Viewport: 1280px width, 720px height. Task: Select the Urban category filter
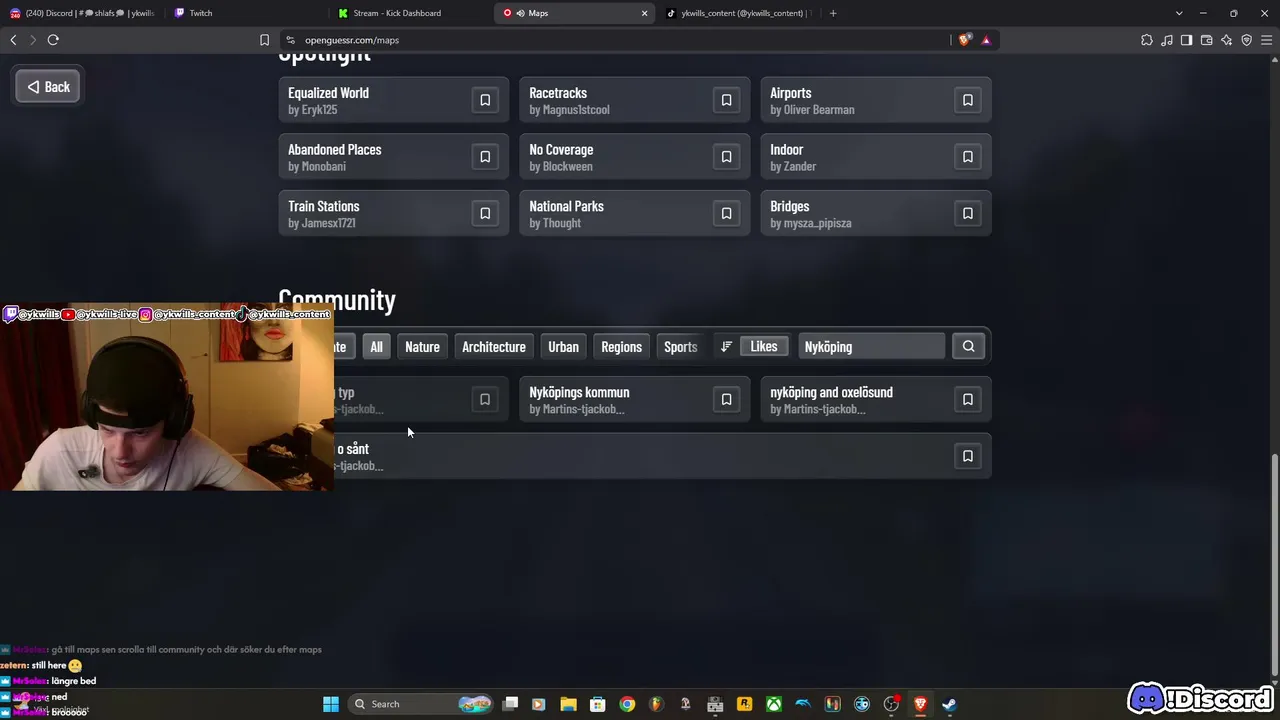point(563,346)
